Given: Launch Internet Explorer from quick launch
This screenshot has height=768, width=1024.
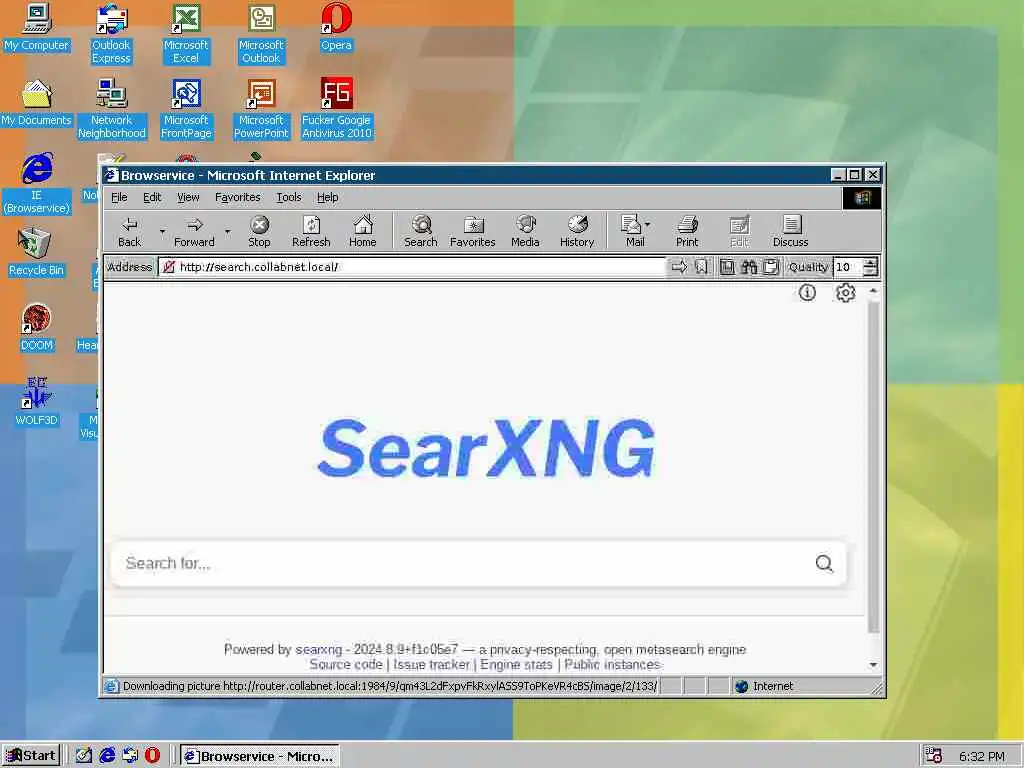Looking at the screenshot, I should tap(107, 755).
